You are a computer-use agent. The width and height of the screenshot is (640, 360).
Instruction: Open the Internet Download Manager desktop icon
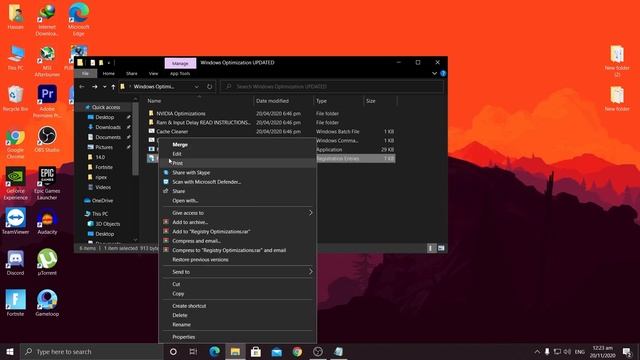(x=47, y=19)
